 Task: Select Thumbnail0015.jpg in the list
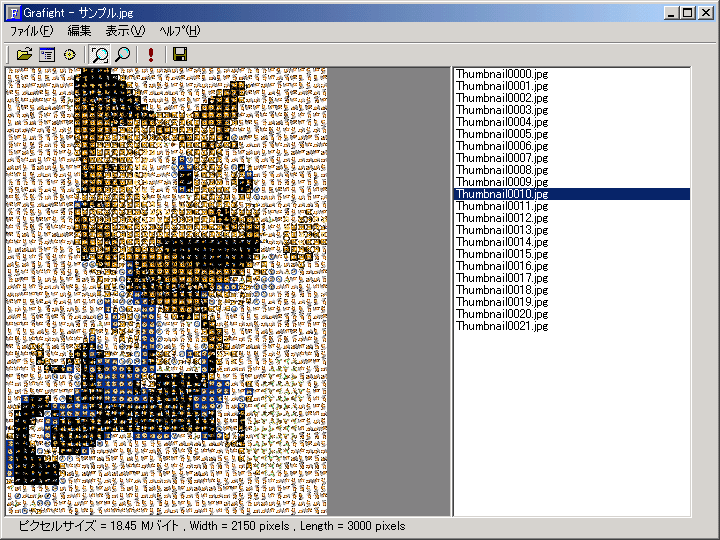[x=572, y=254]
